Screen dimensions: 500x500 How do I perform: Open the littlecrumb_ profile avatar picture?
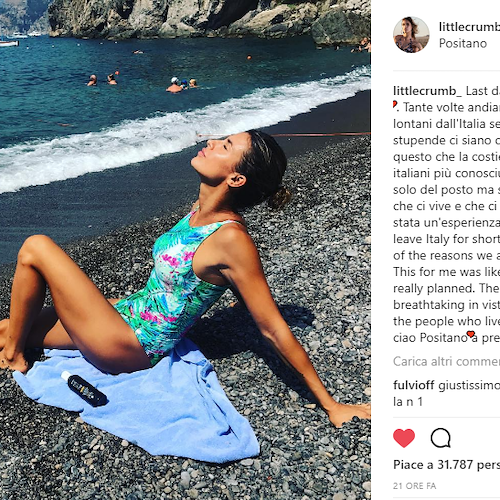click(x=411, y=35)
